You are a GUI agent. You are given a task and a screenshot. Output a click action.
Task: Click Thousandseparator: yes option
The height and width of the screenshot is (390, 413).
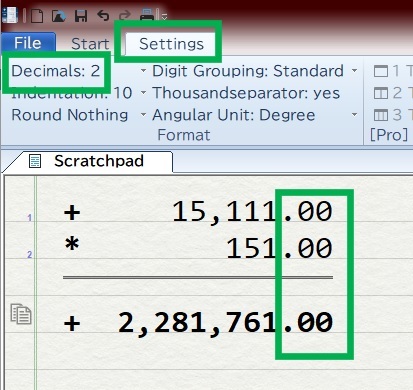(246, 93)
